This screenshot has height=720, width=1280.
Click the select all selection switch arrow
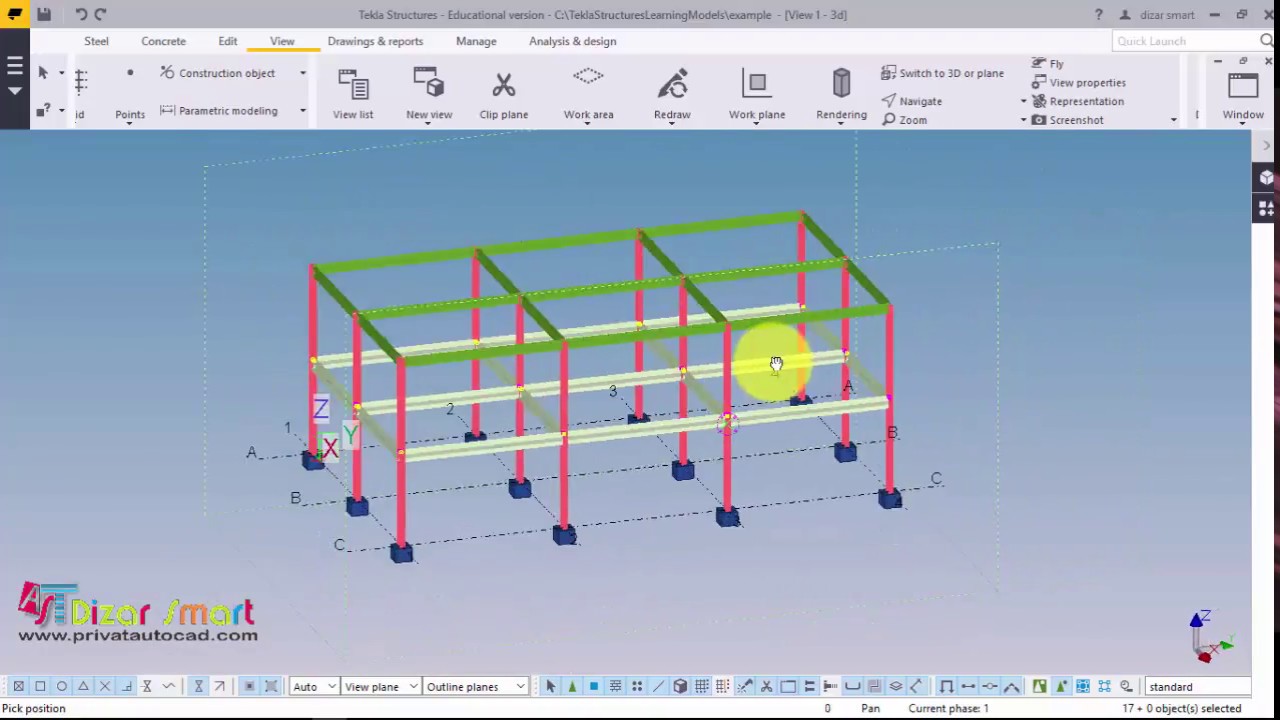click(550, 686)
